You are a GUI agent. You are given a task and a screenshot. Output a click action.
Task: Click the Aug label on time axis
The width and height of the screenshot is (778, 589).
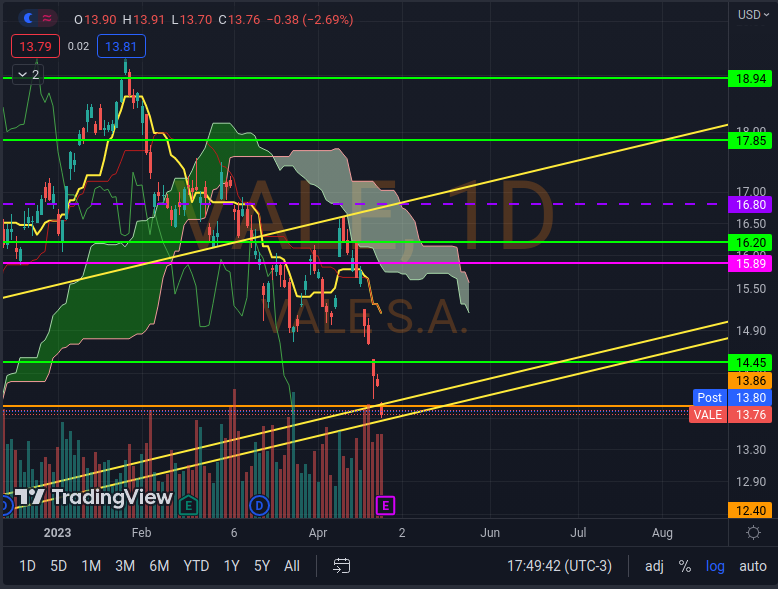pos(662,533)
